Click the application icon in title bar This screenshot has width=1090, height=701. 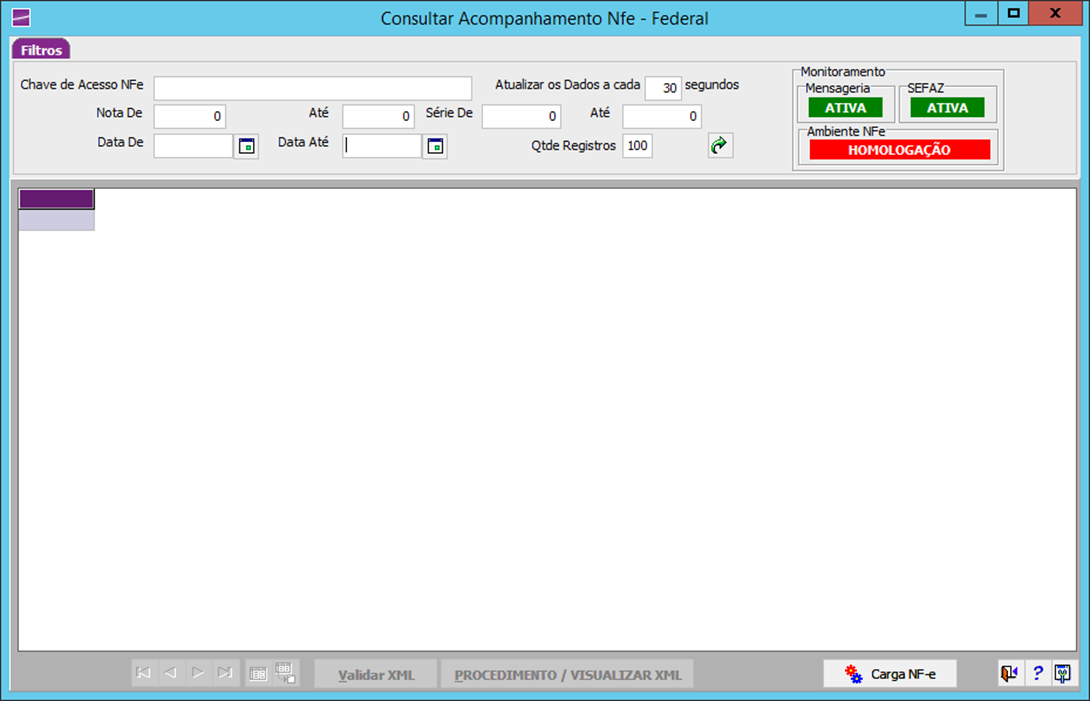pyautogui.click(x=22, y=17)
